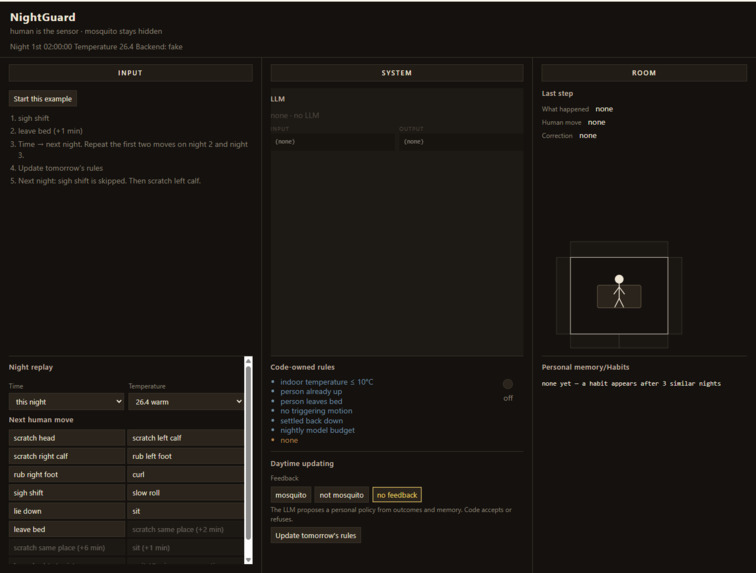The width and height of the screenshot is (756, 573).
Task: Click the person leaves bed rule
Action: click(x=311, y=401)
